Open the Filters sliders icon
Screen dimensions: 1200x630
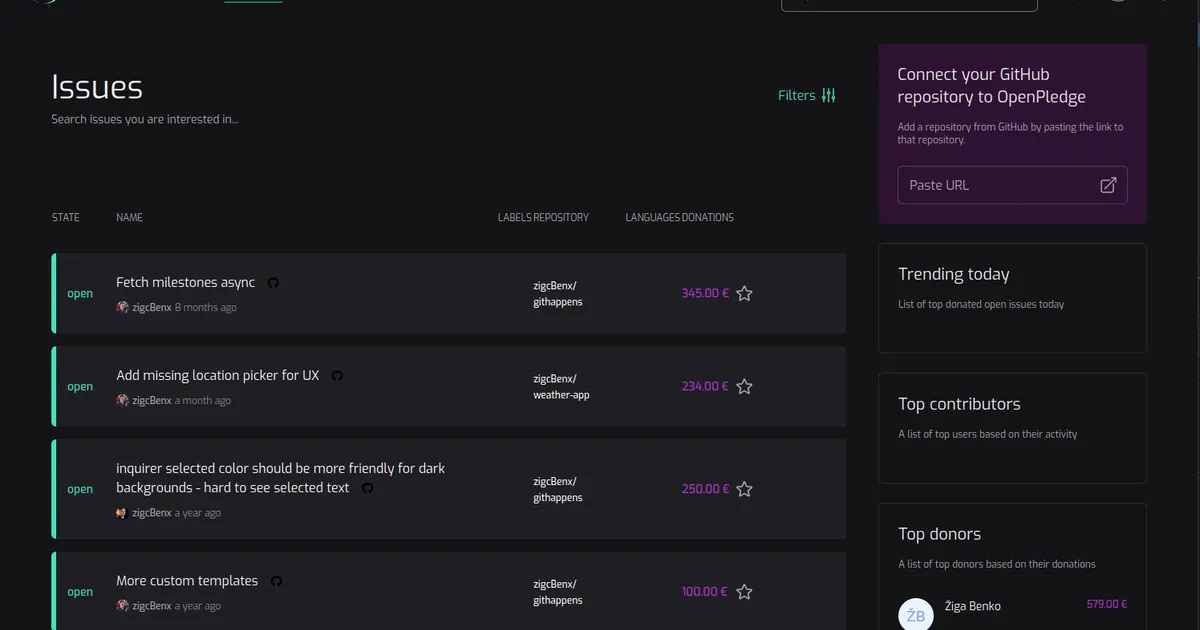click(x=828, y=96)
